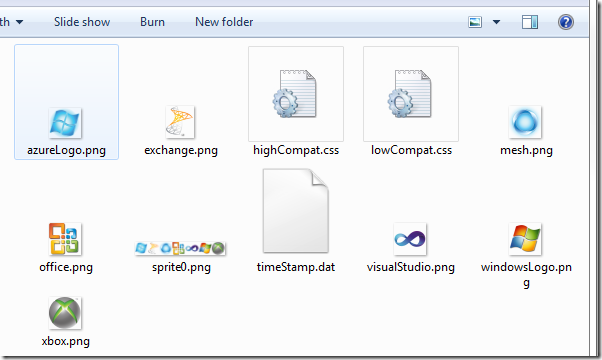Click the visualStudio.png file name
Screen dimensions: 602x360
click(x=411, y=267)
